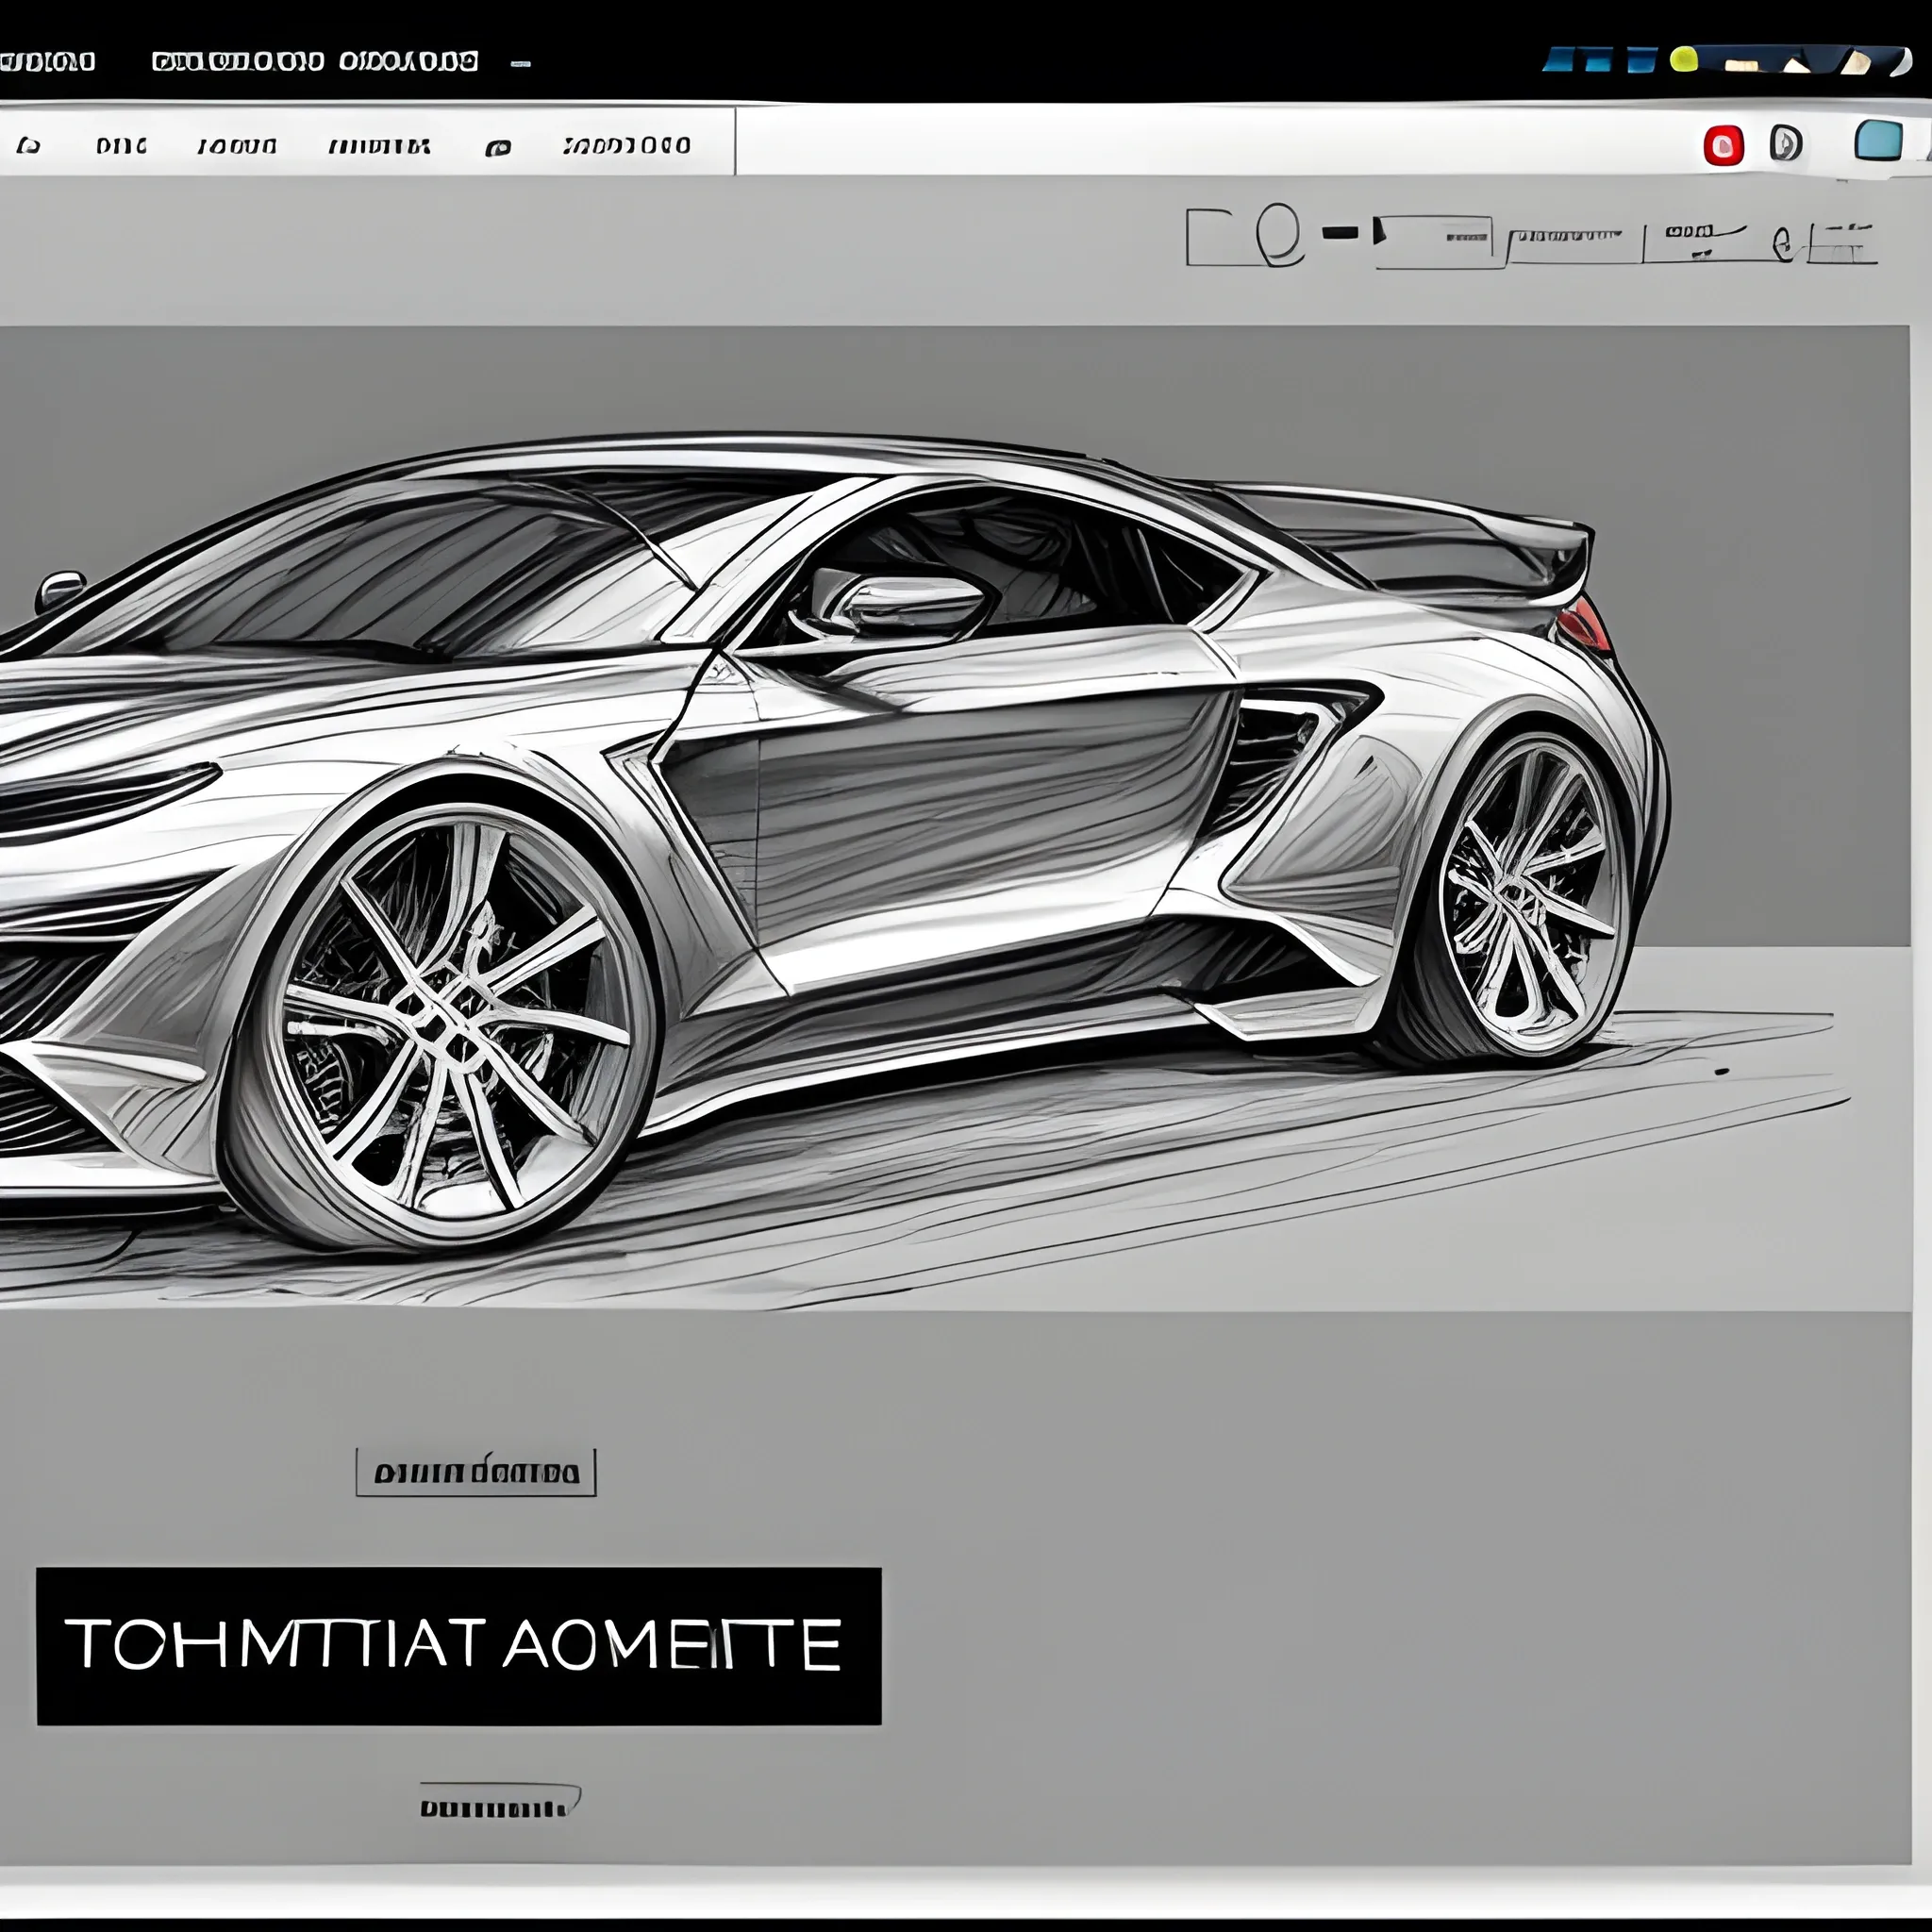Click the gray circular D icon beside red icon
The image size is (1932, 1932).
(x=1786, y=143)
